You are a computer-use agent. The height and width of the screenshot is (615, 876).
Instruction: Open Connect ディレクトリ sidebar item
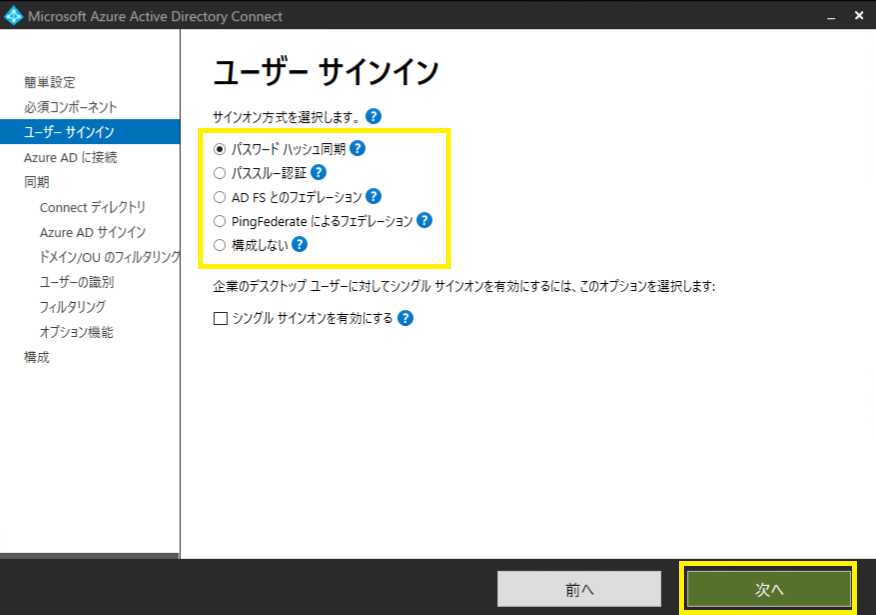pos(92,207)
